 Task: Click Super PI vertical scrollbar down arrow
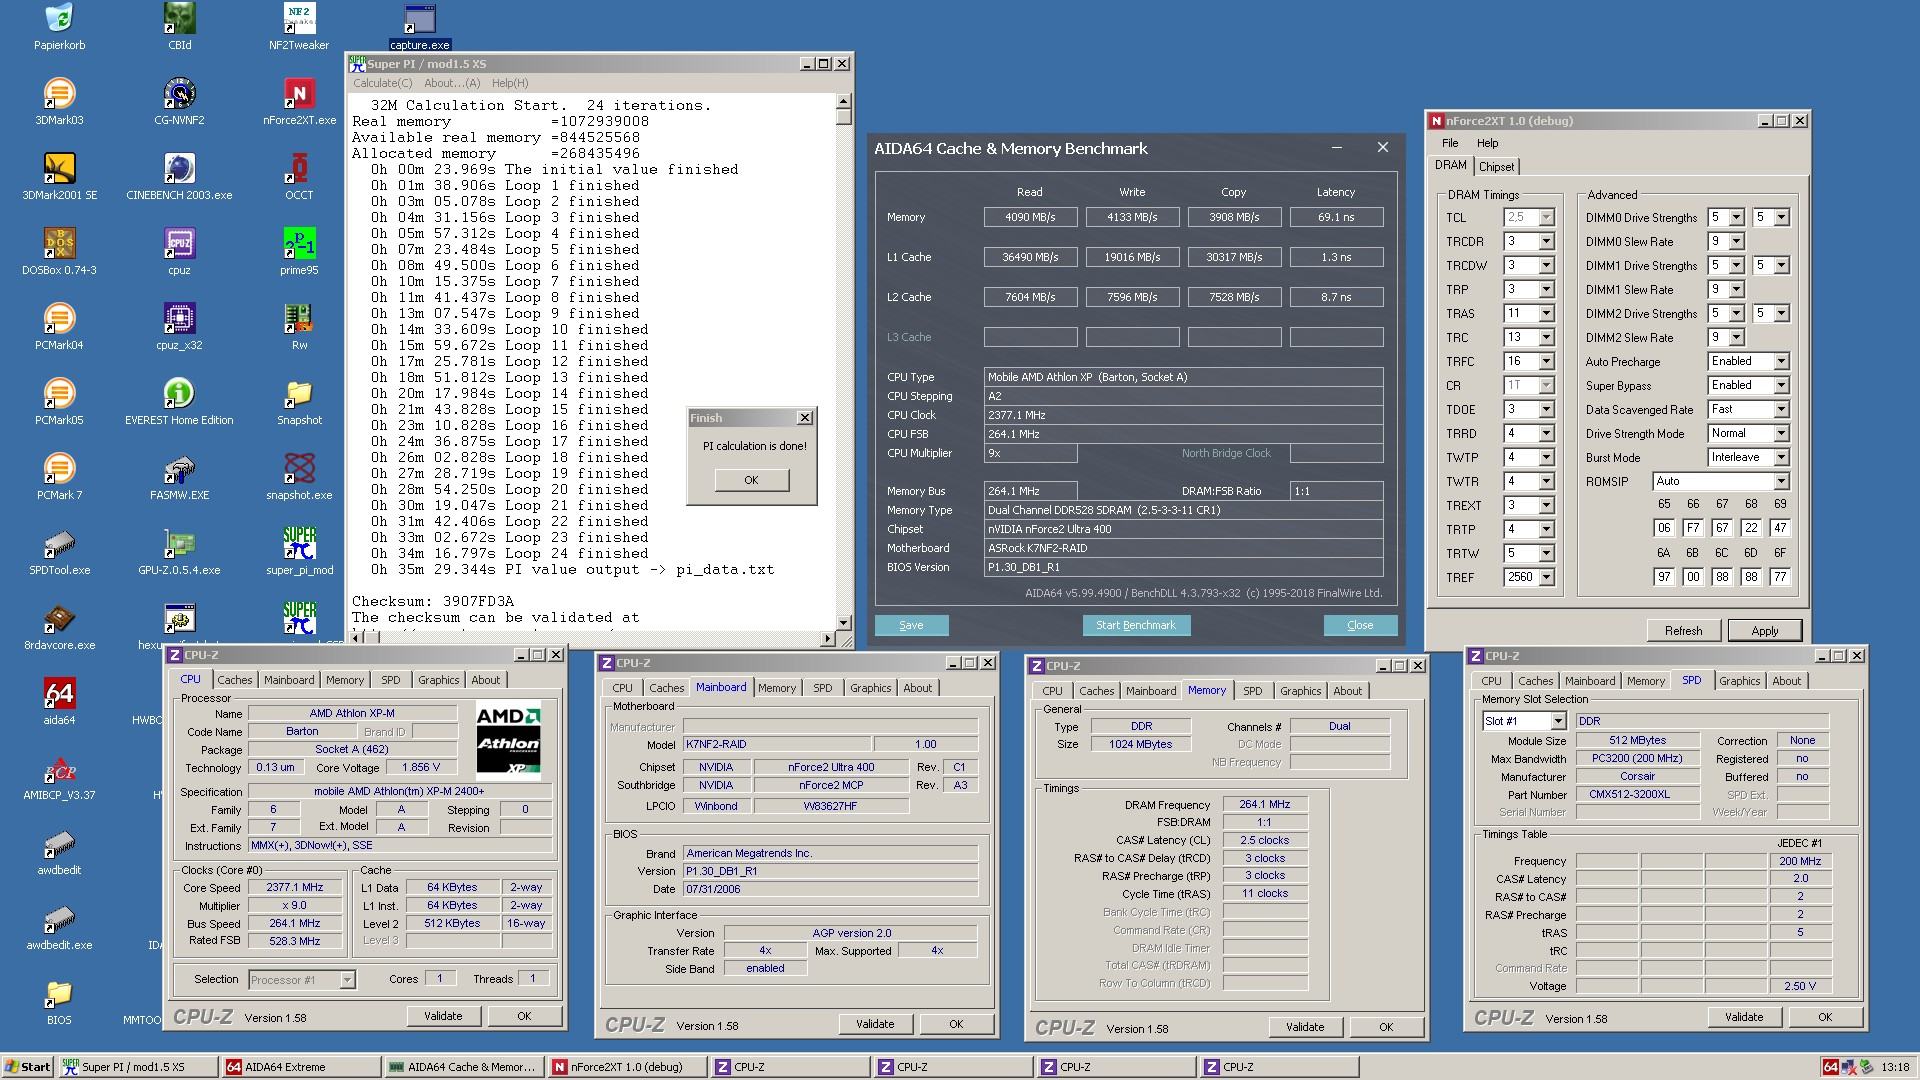tap(843, 622)
